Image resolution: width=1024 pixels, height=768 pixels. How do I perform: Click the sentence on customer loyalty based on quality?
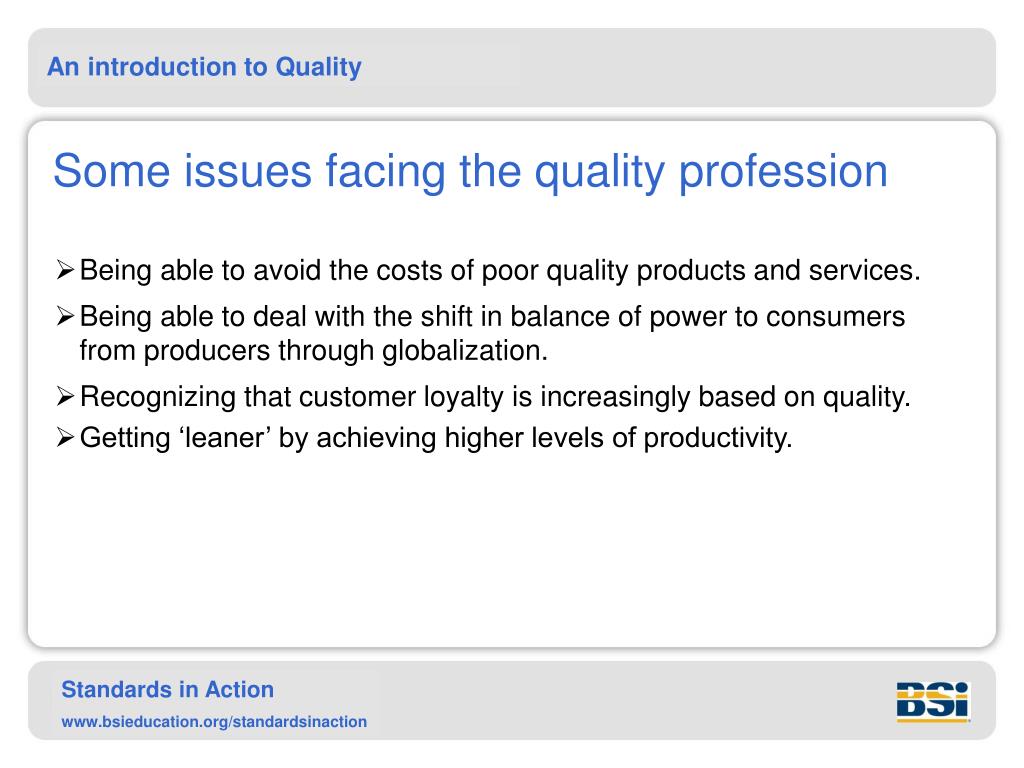495,397
